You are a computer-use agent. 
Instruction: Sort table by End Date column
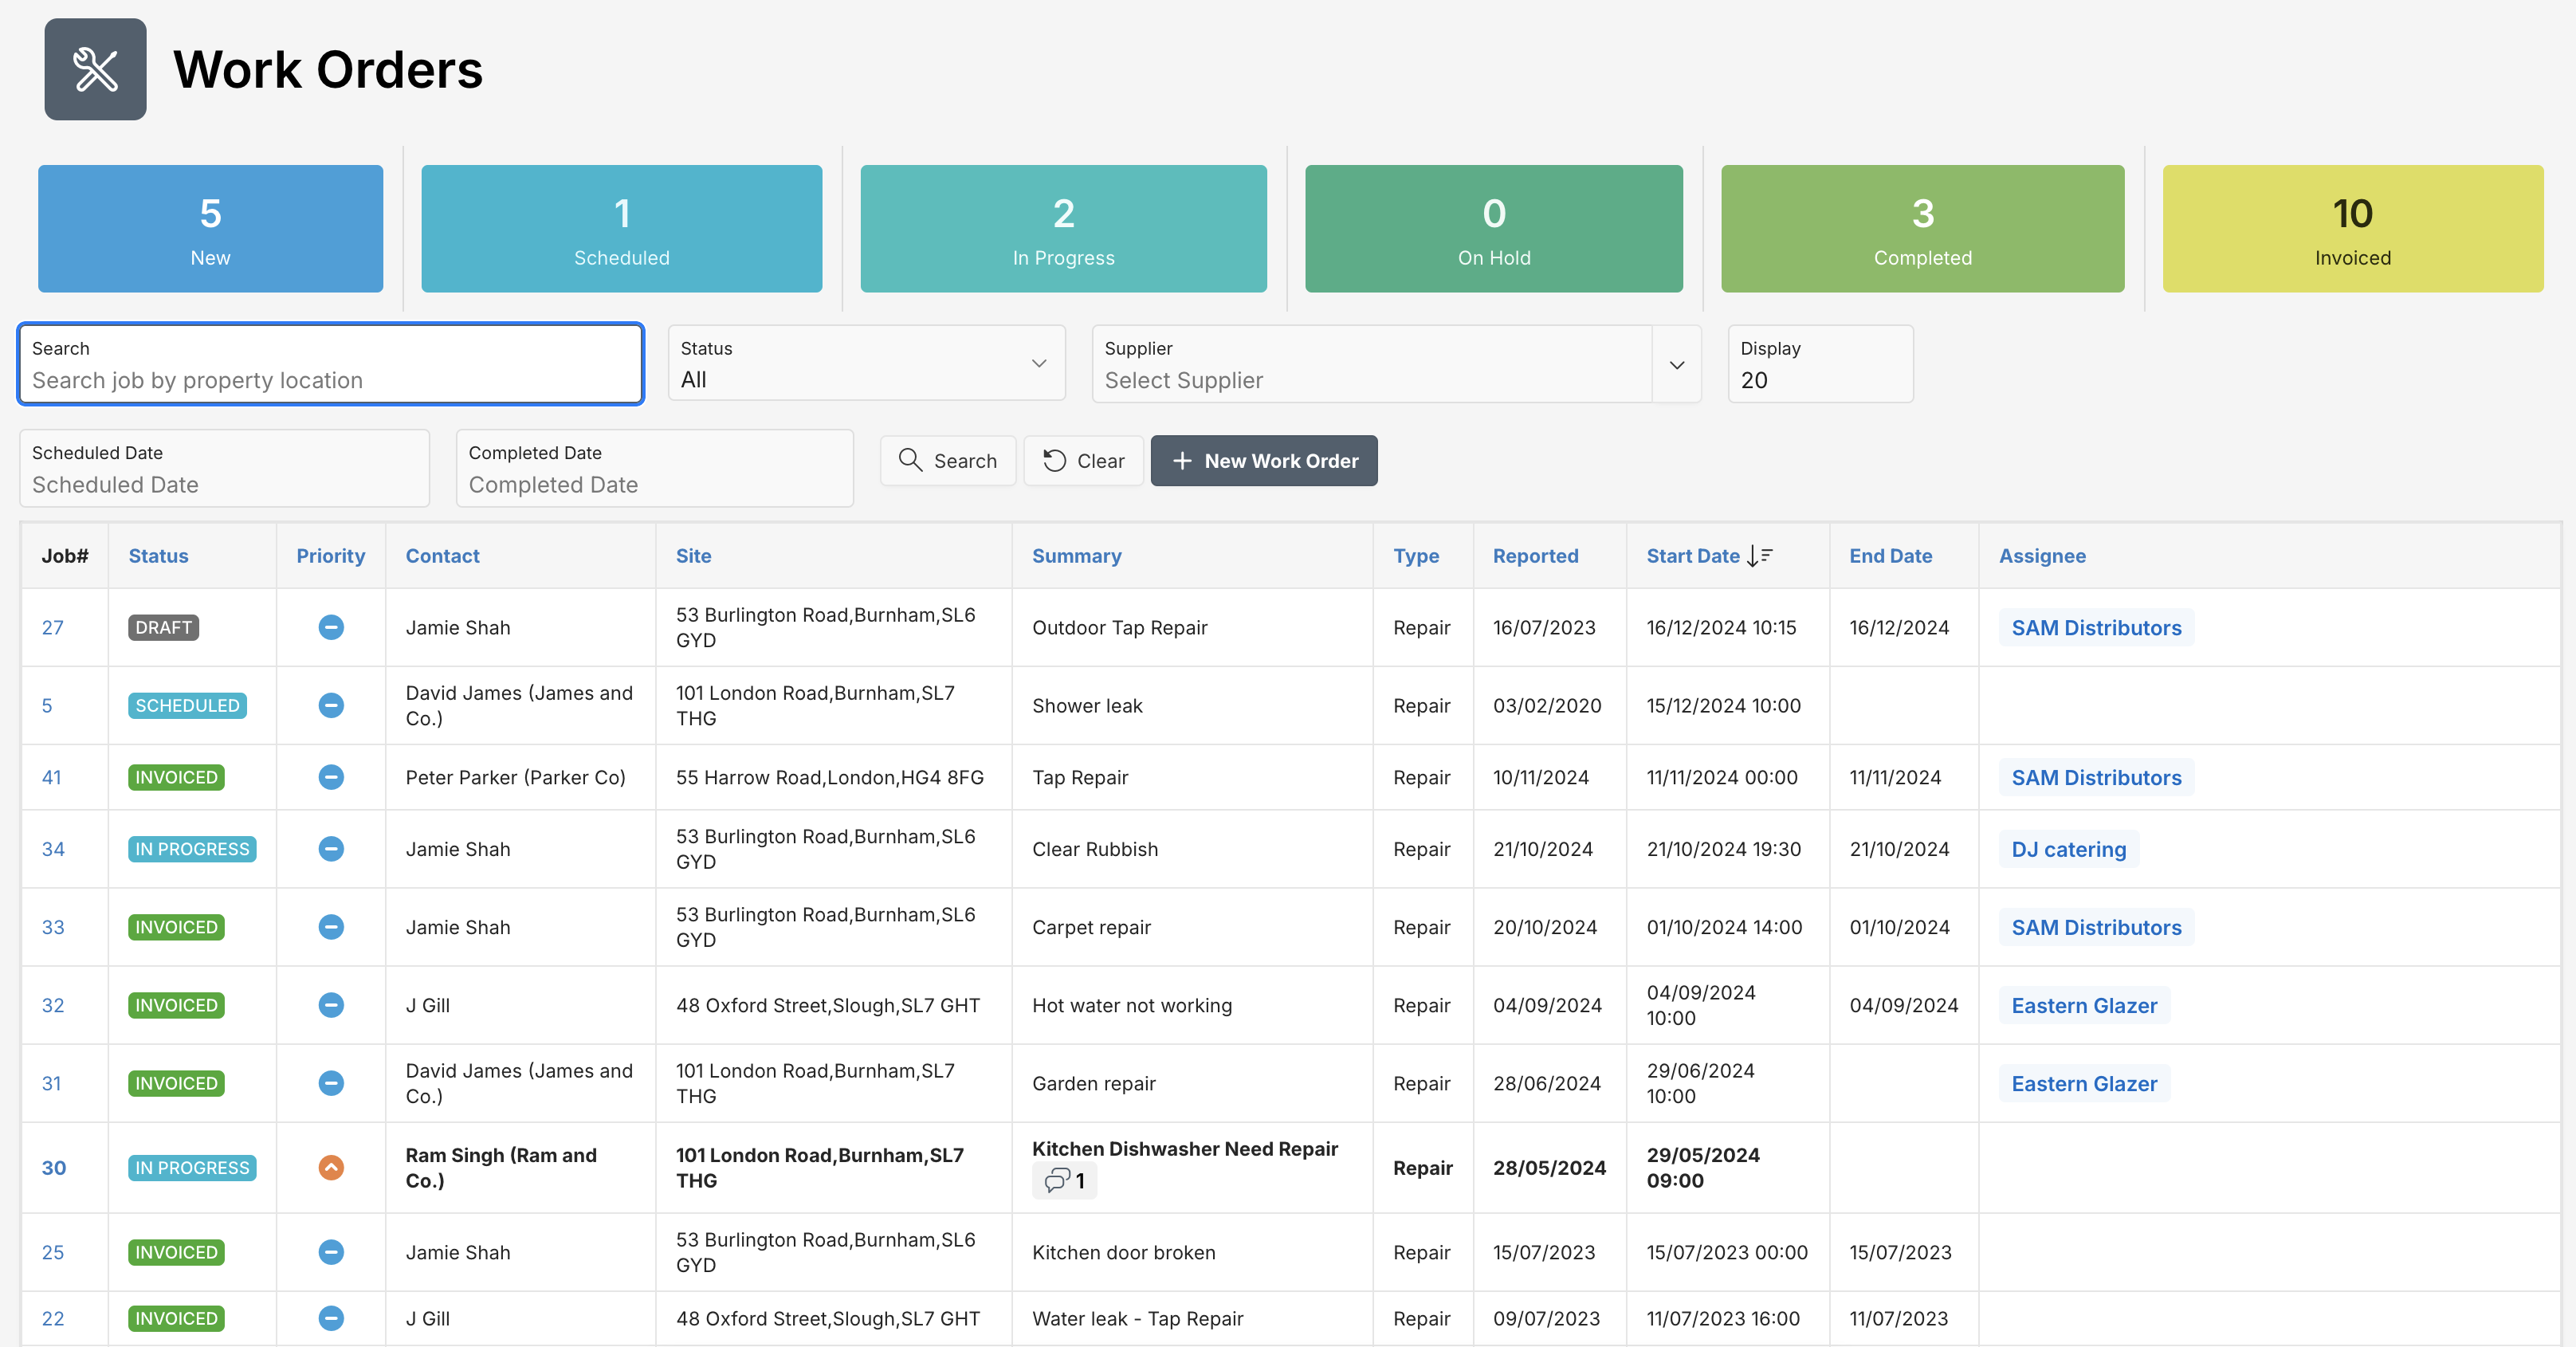[1890, 556]
